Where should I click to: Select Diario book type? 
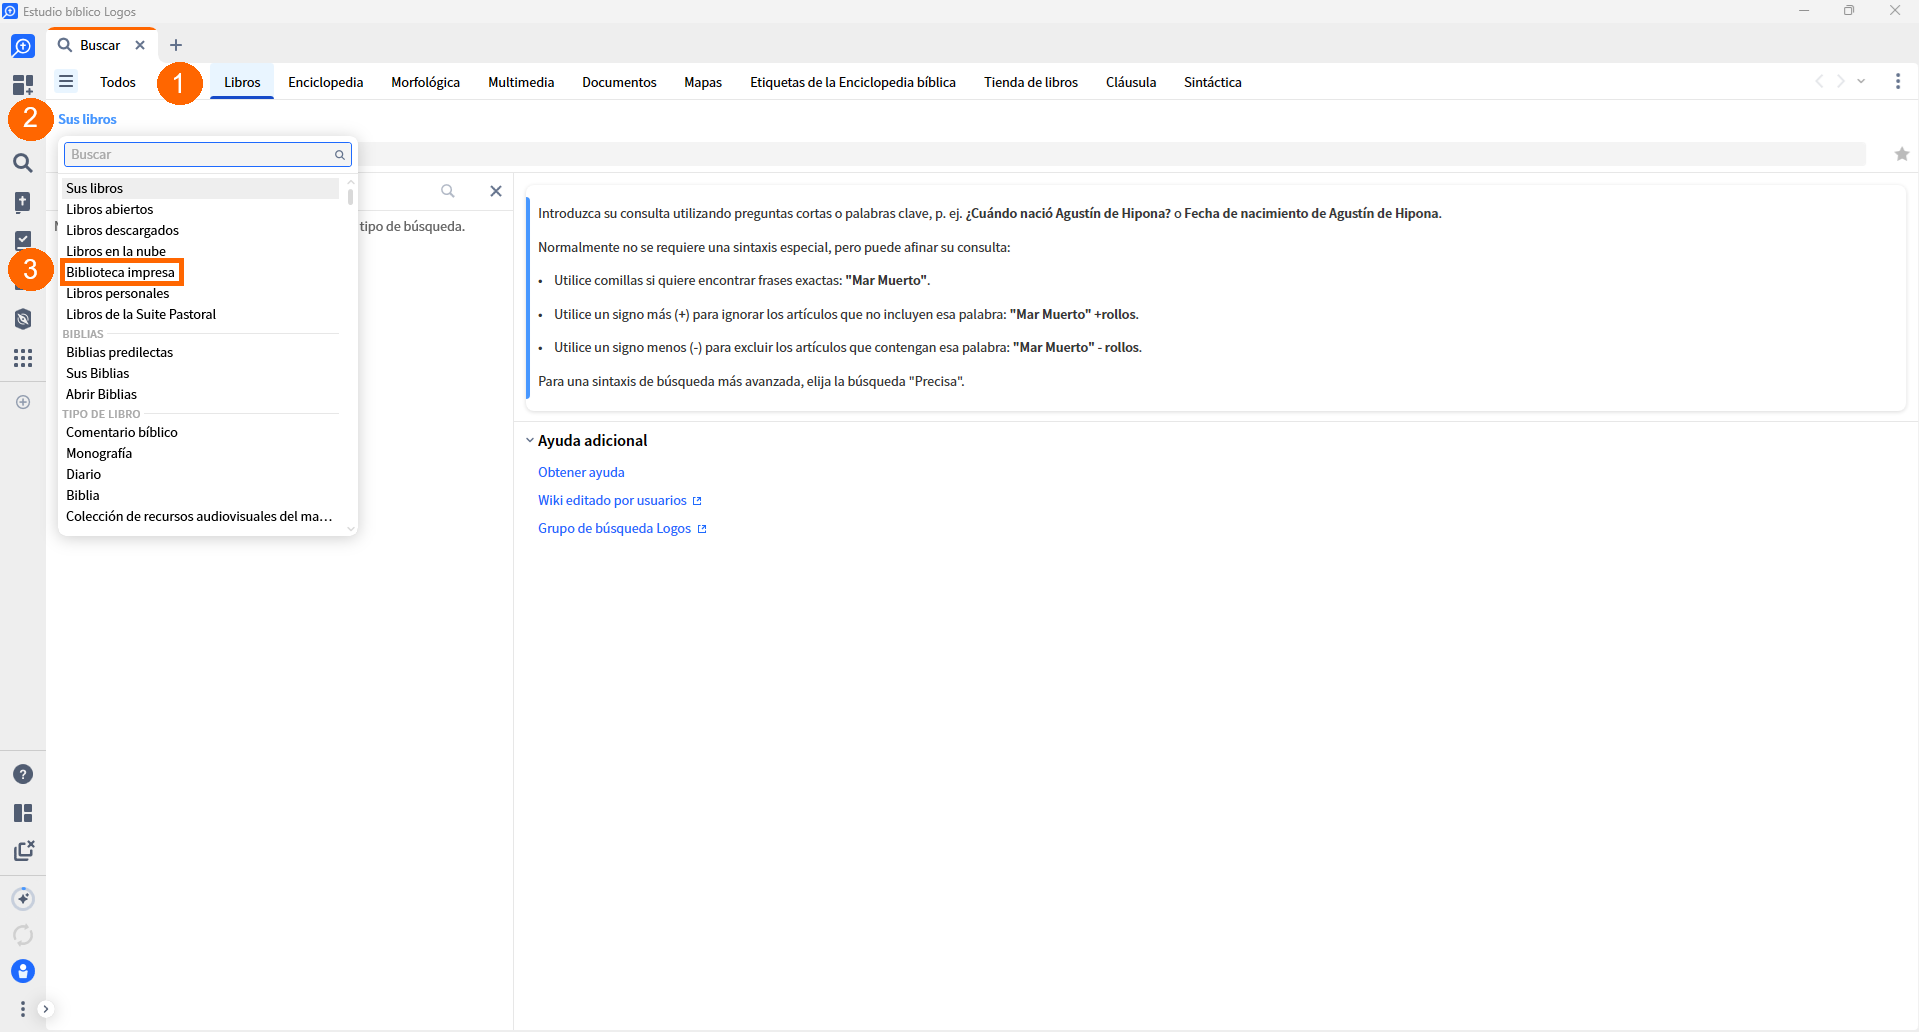point(200,474)
